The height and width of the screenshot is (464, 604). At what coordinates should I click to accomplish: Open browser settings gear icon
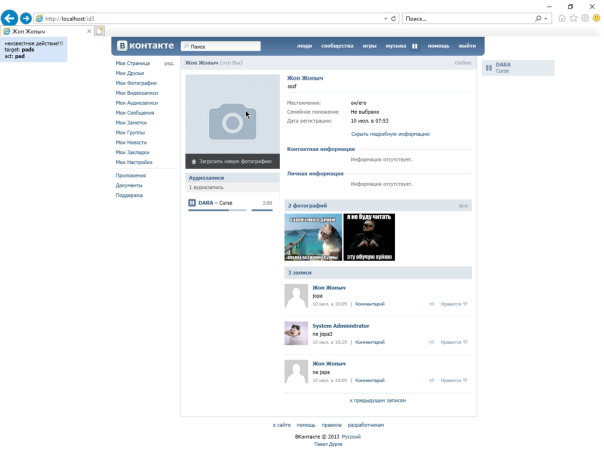click(x=585, y=18)
